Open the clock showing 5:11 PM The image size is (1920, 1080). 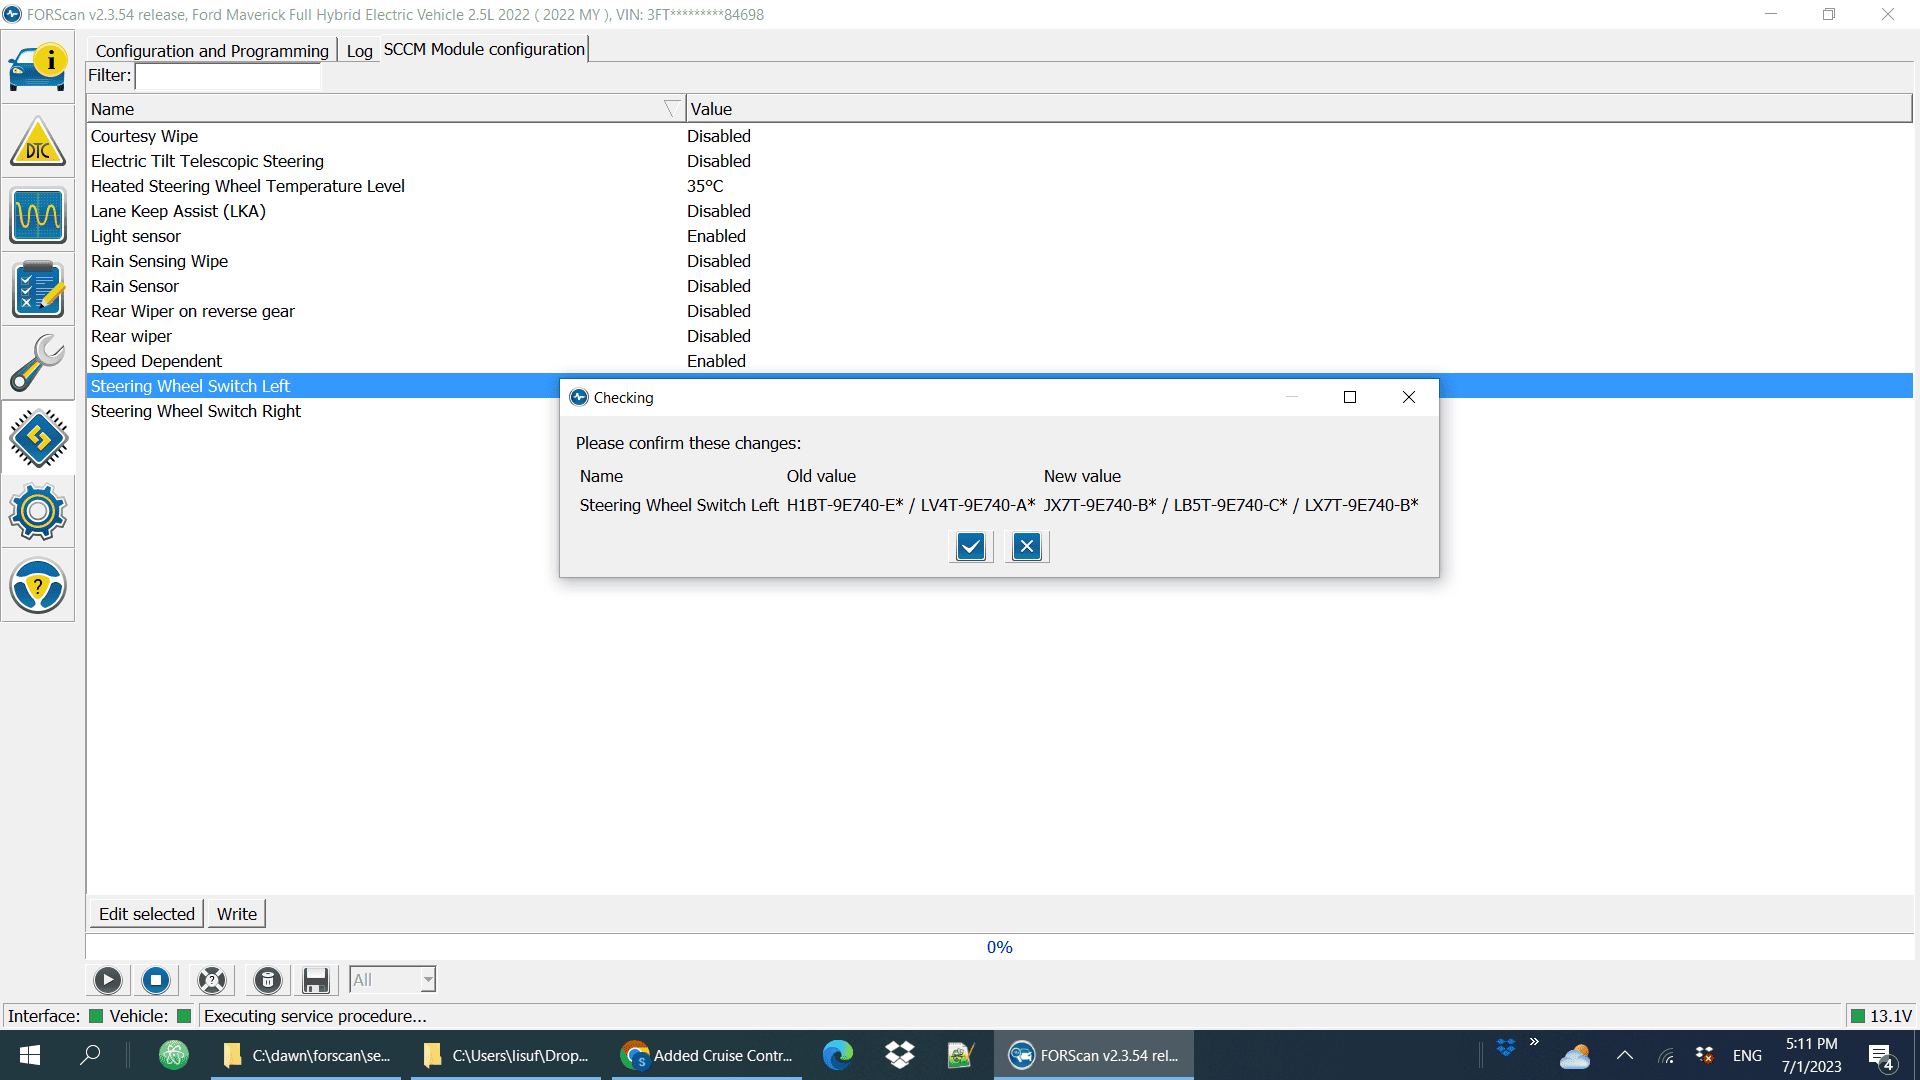(x=1812, y=1055)
